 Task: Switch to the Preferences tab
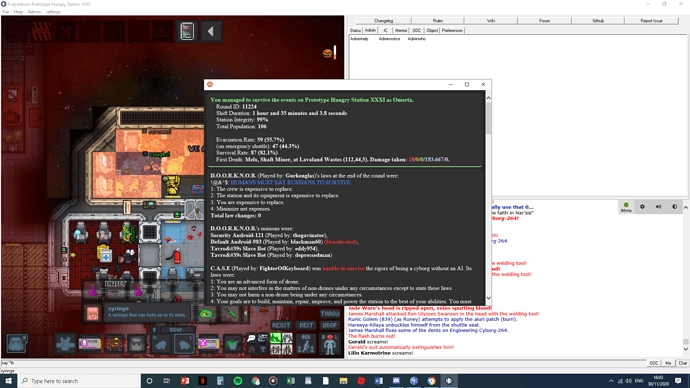pos(452,30)
